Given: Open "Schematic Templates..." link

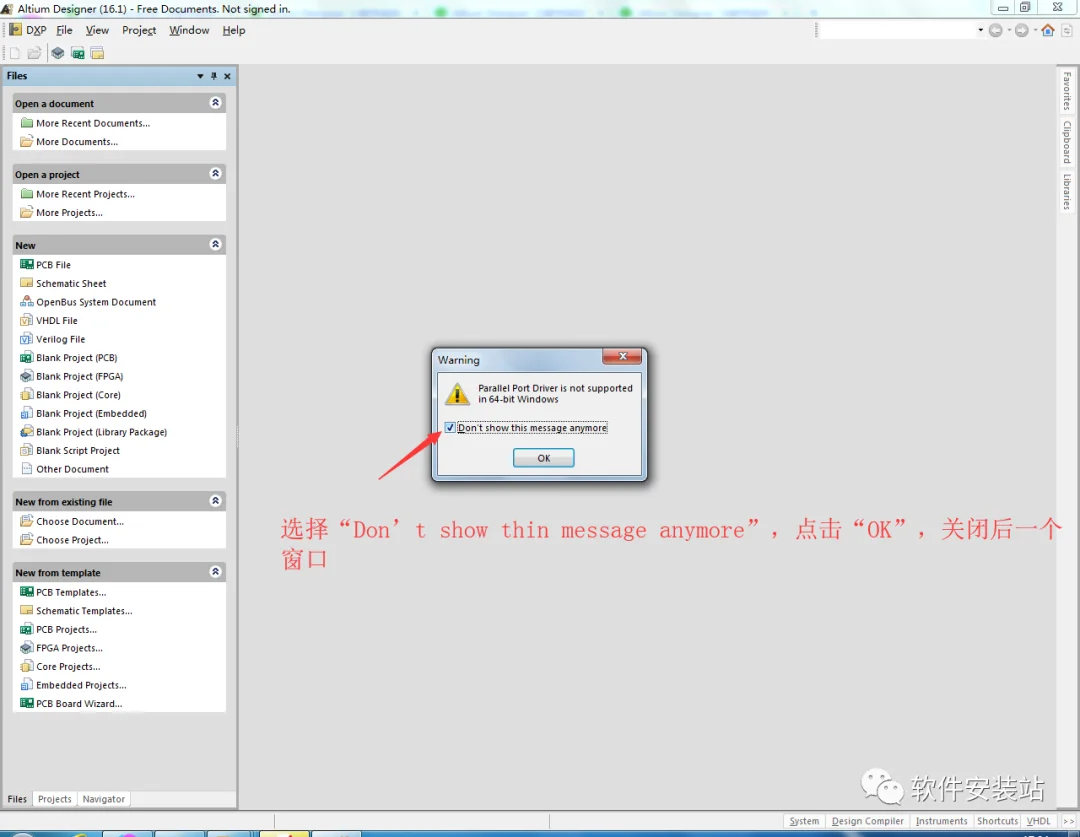Looking at the screenshot, I should (x=84, y=611).
